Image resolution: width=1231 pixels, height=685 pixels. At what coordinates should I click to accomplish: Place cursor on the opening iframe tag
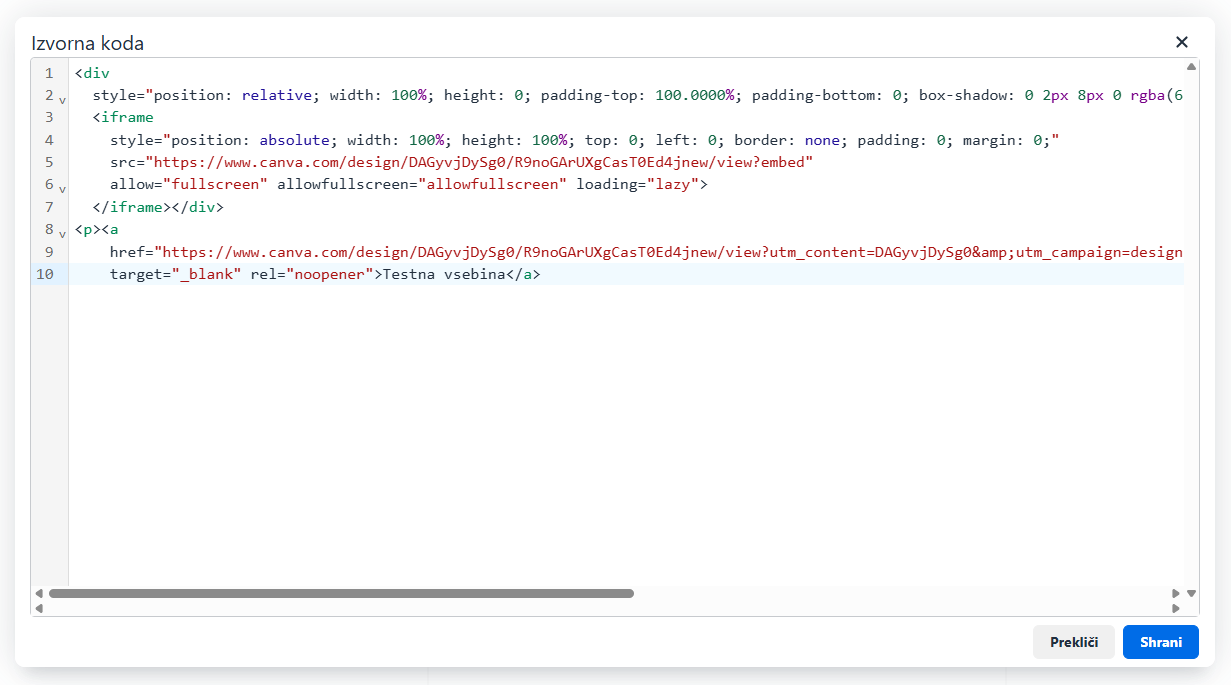click(127, 117)
